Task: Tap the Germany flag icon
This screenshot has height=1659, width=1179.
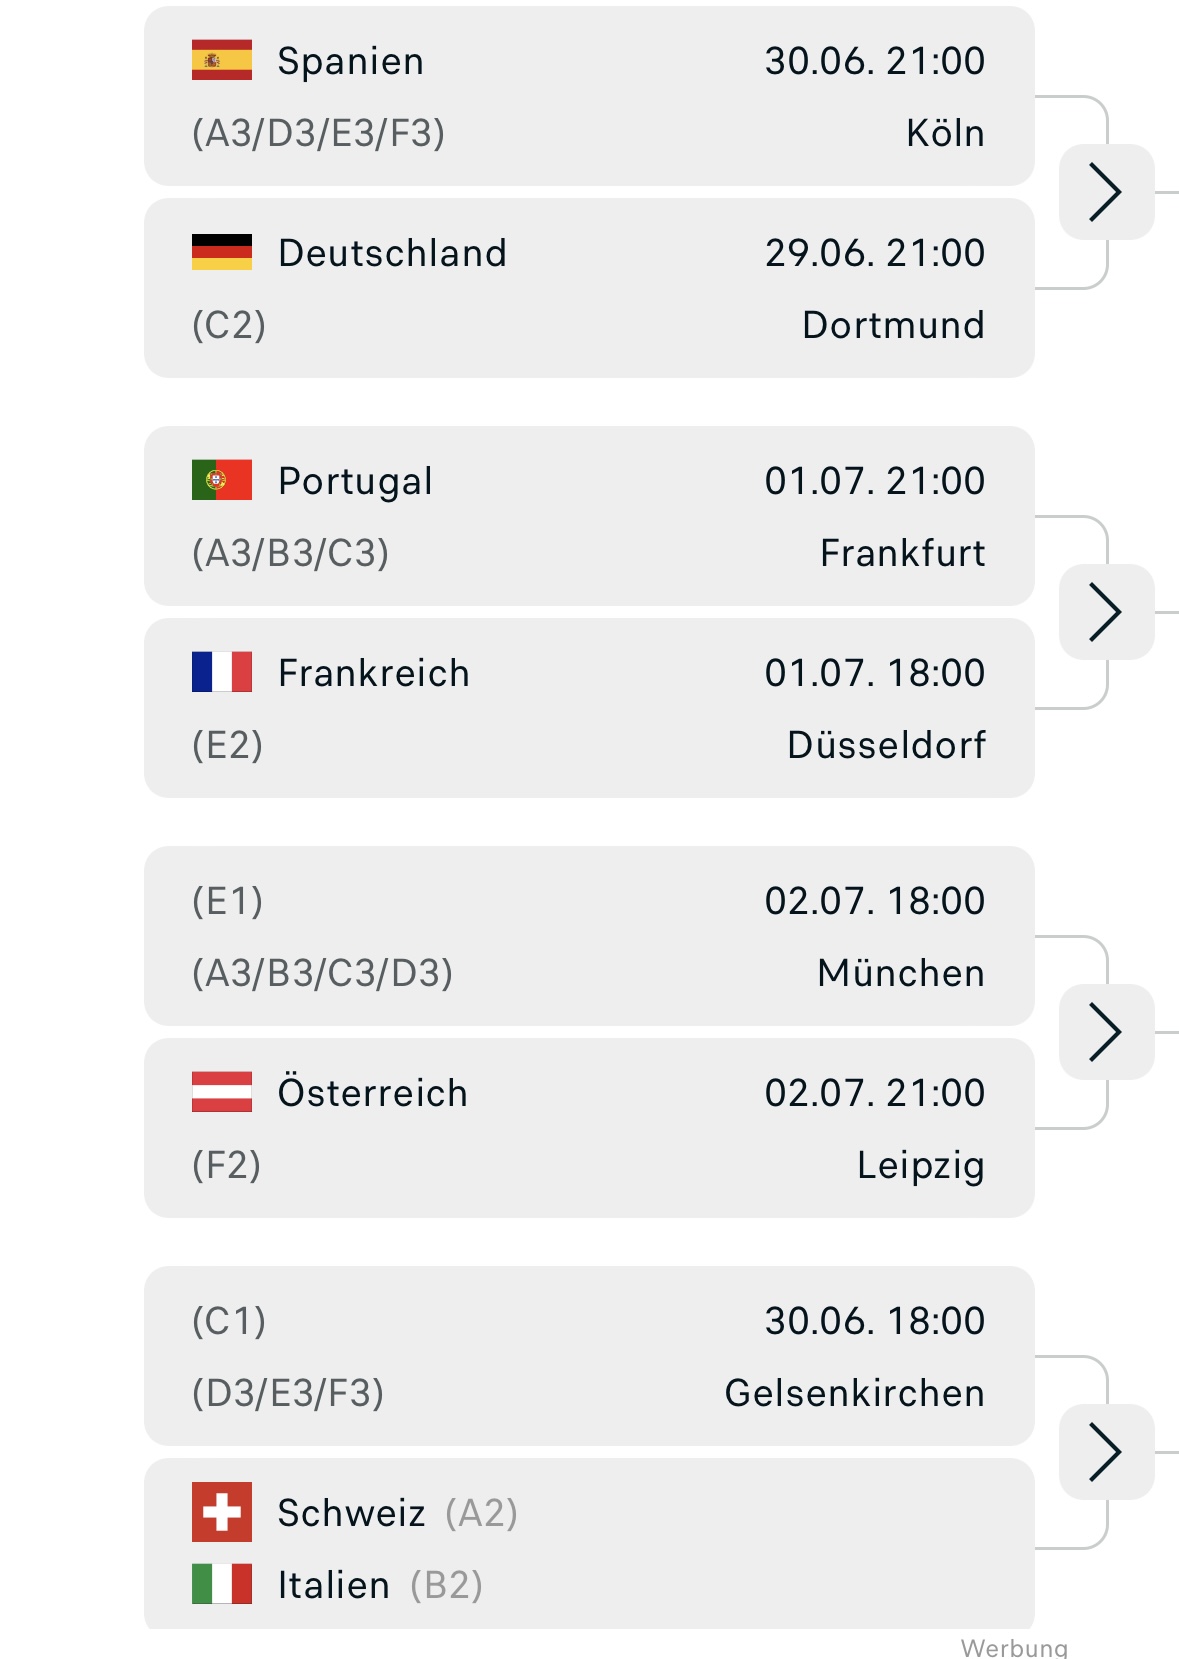Action: (222, 252)
